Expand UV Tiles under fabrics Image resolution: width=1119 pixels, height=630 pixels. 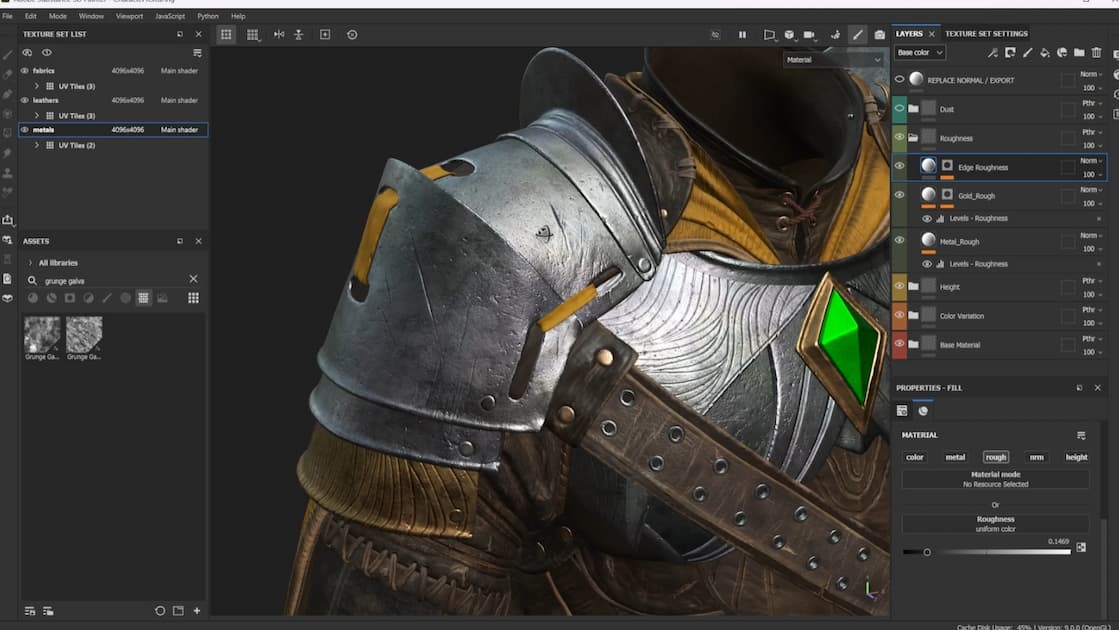tap(37, 86)
